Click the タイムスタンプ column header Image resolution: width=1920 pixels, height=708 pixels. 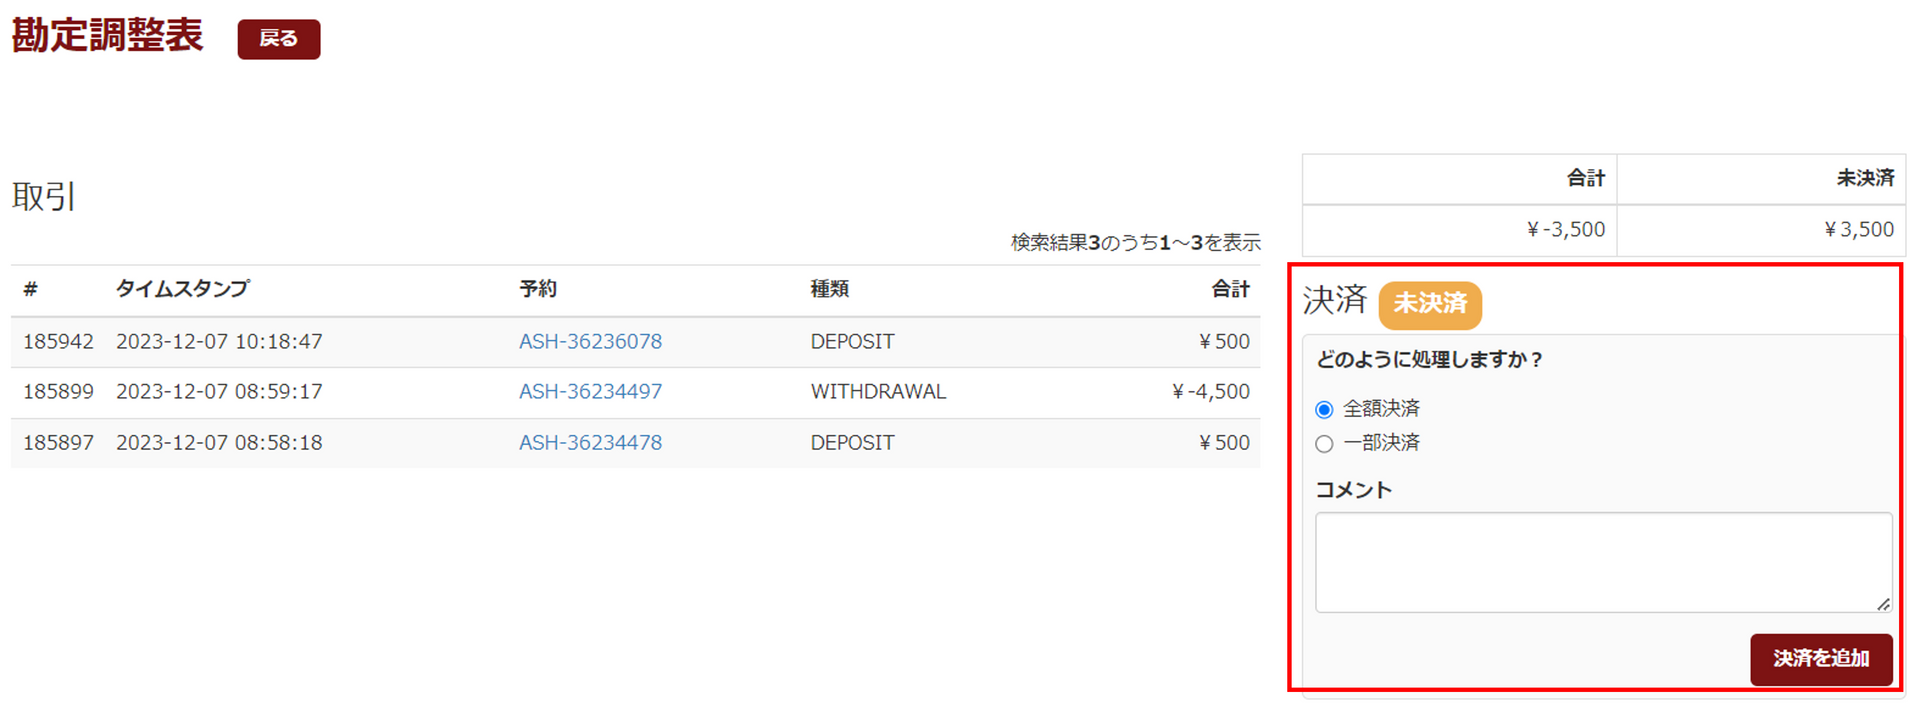(x=182, y=289)
